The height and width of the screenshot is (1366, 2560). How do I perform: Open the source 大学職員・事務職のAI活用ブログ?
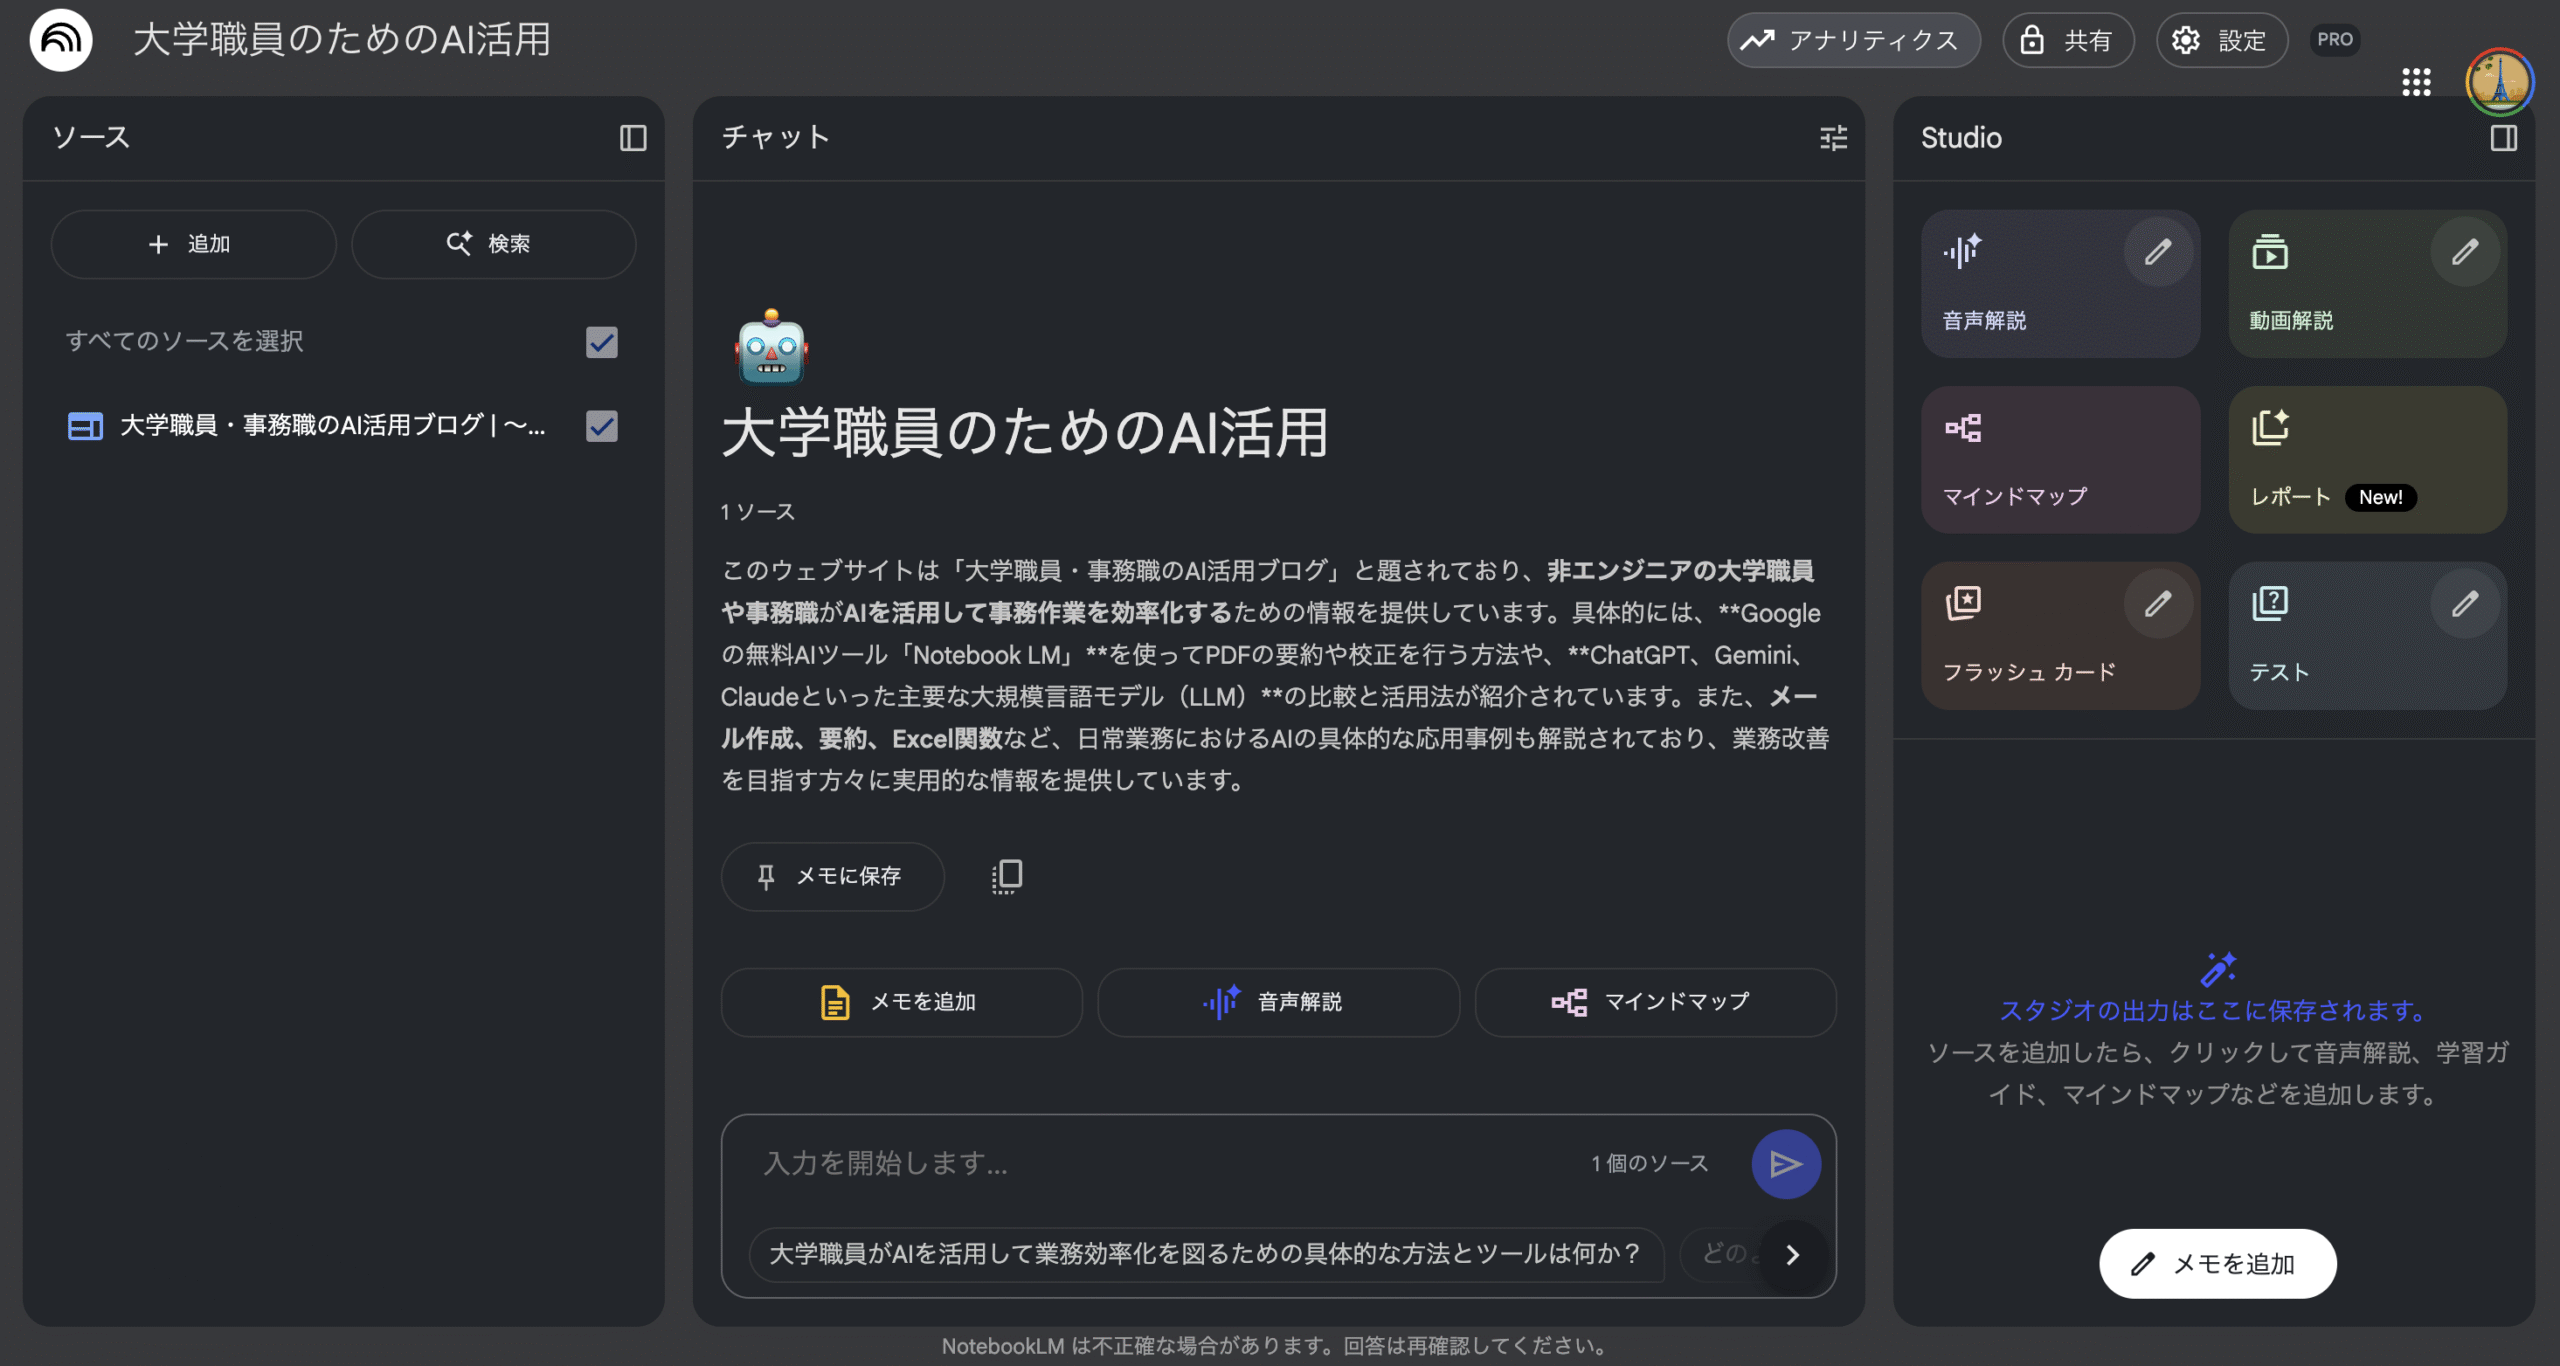click(x=333, y=426)
